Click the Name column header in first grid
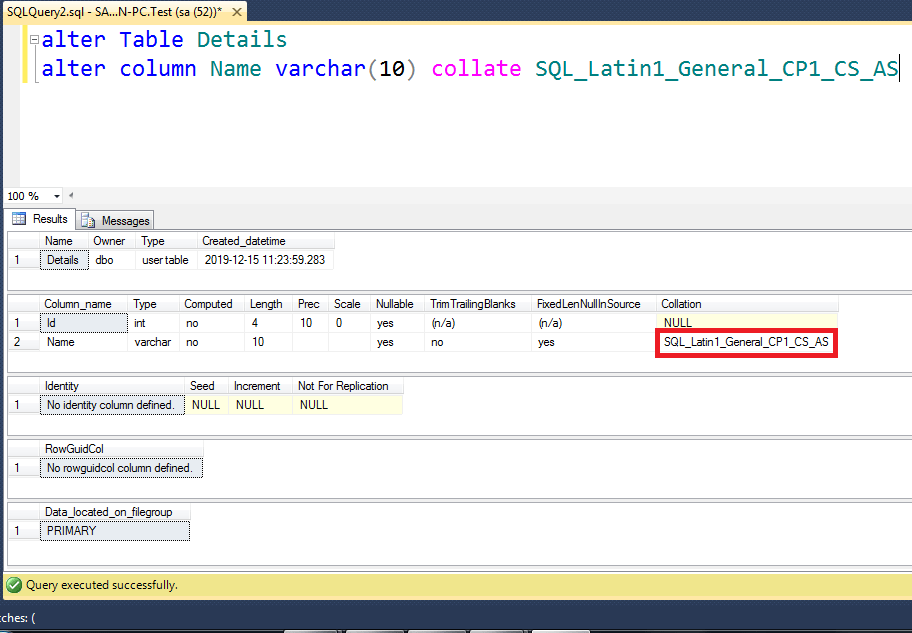The image size is (912, 633). [59, 240]
